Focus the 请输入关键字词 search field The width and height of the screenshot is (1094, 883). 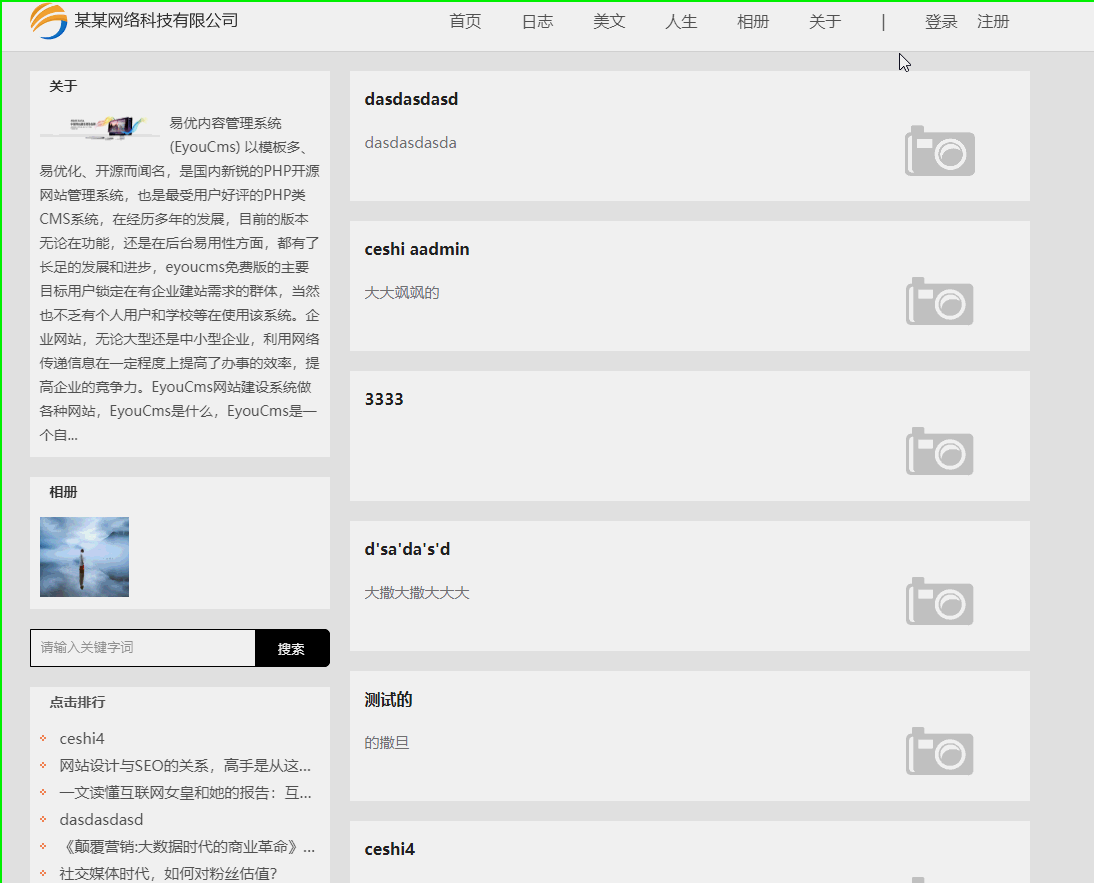pos(142,648)
